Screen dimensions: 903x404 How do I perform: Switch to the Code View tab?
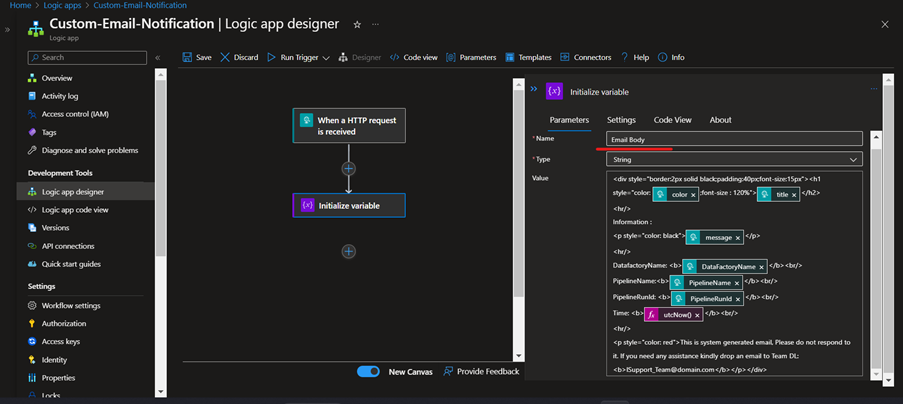672,120
